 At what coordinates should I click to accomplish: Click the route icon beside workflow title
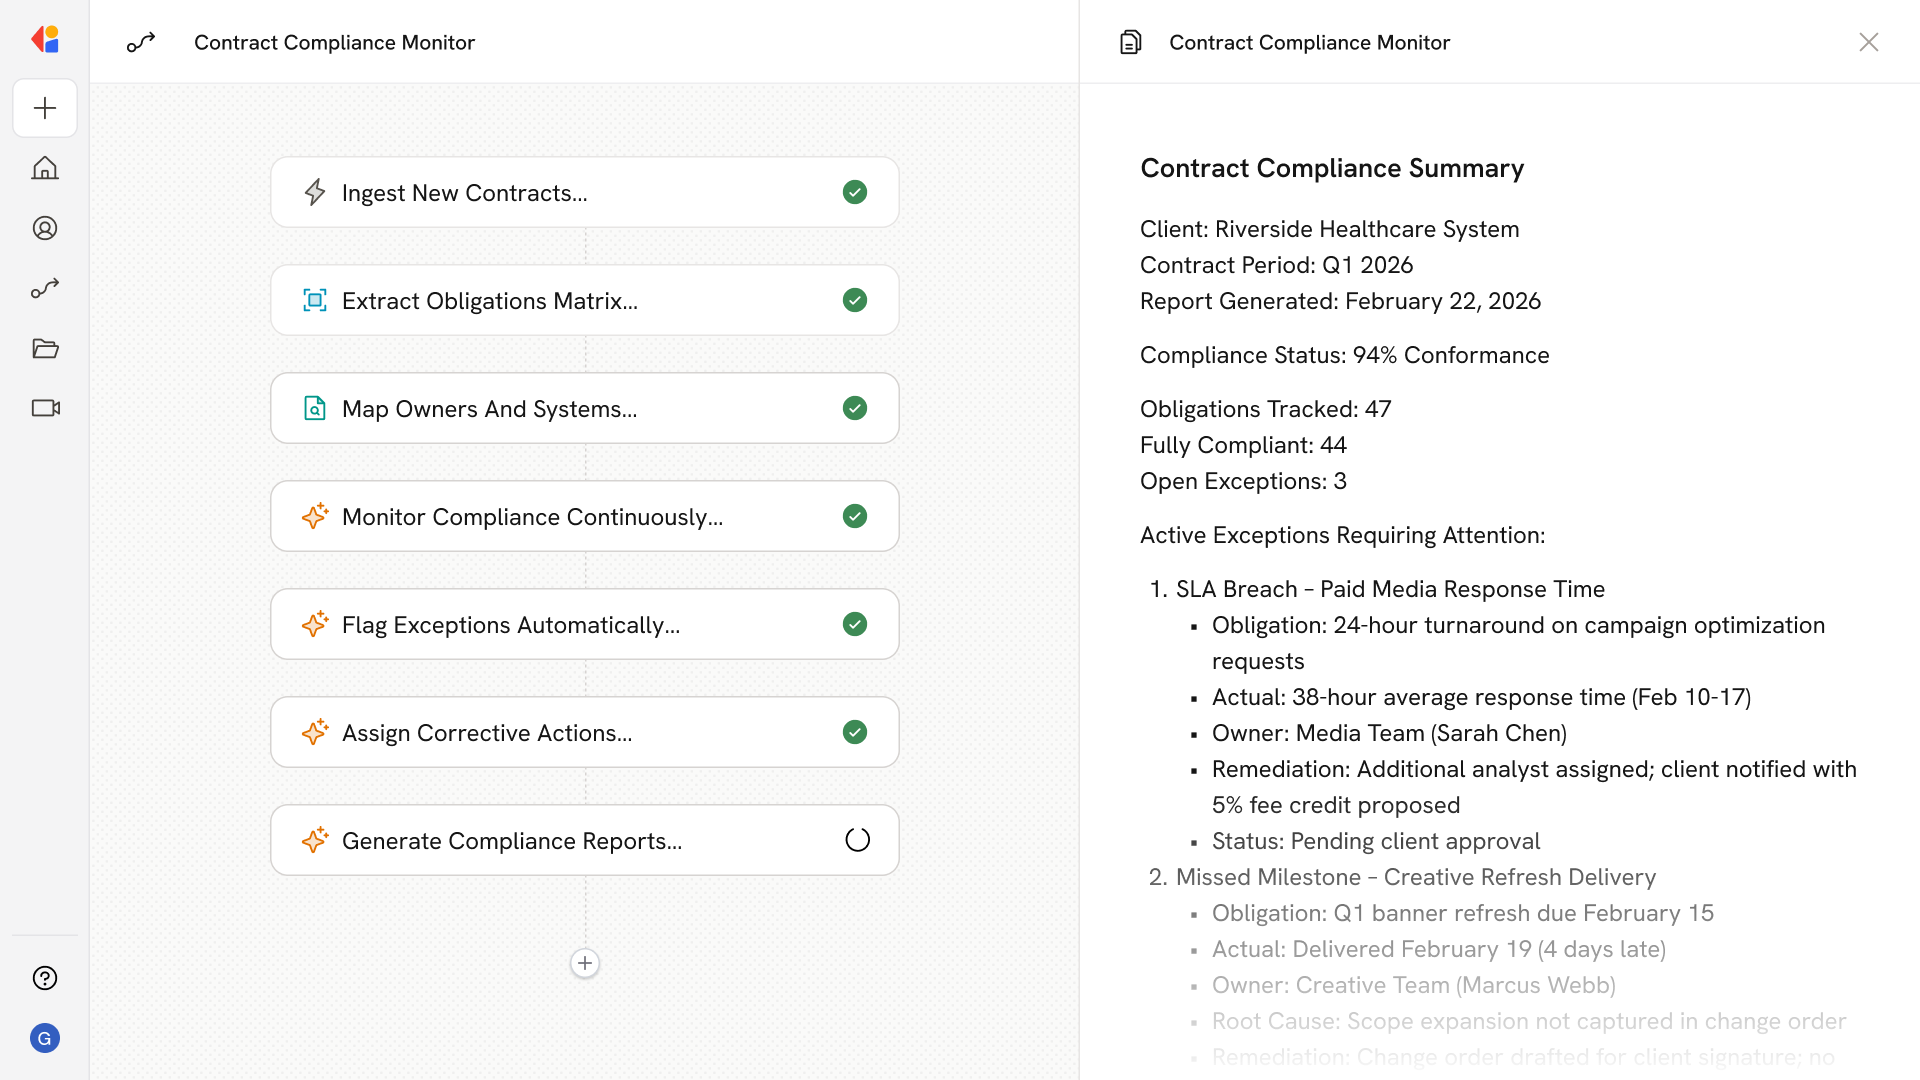(141, 42)
